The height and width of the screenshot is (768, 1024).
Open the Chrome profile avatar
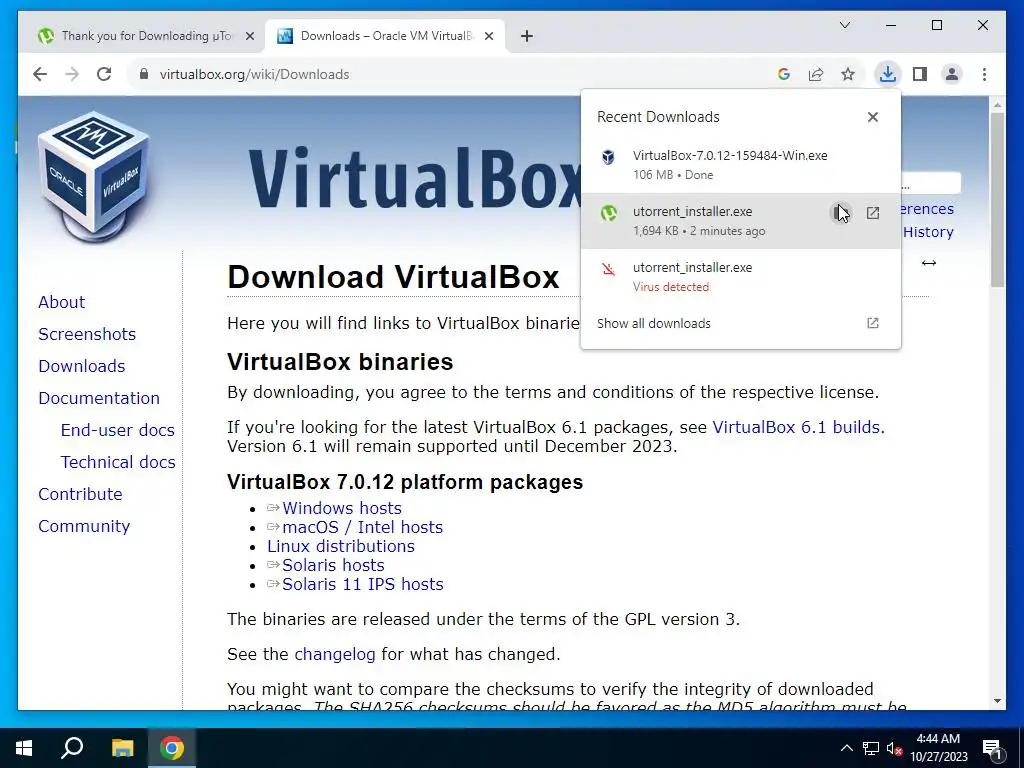[952, 74]
